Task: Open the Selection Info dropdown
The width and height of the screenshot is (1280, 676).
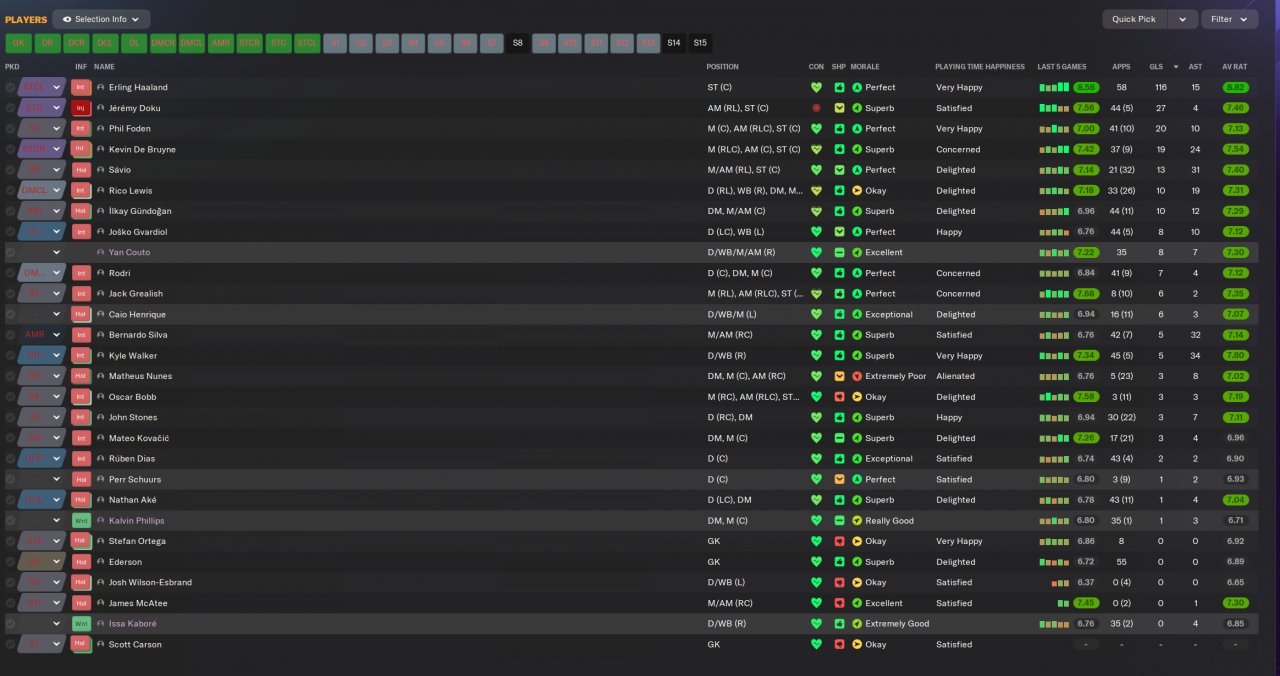Action: pos(101,19)
